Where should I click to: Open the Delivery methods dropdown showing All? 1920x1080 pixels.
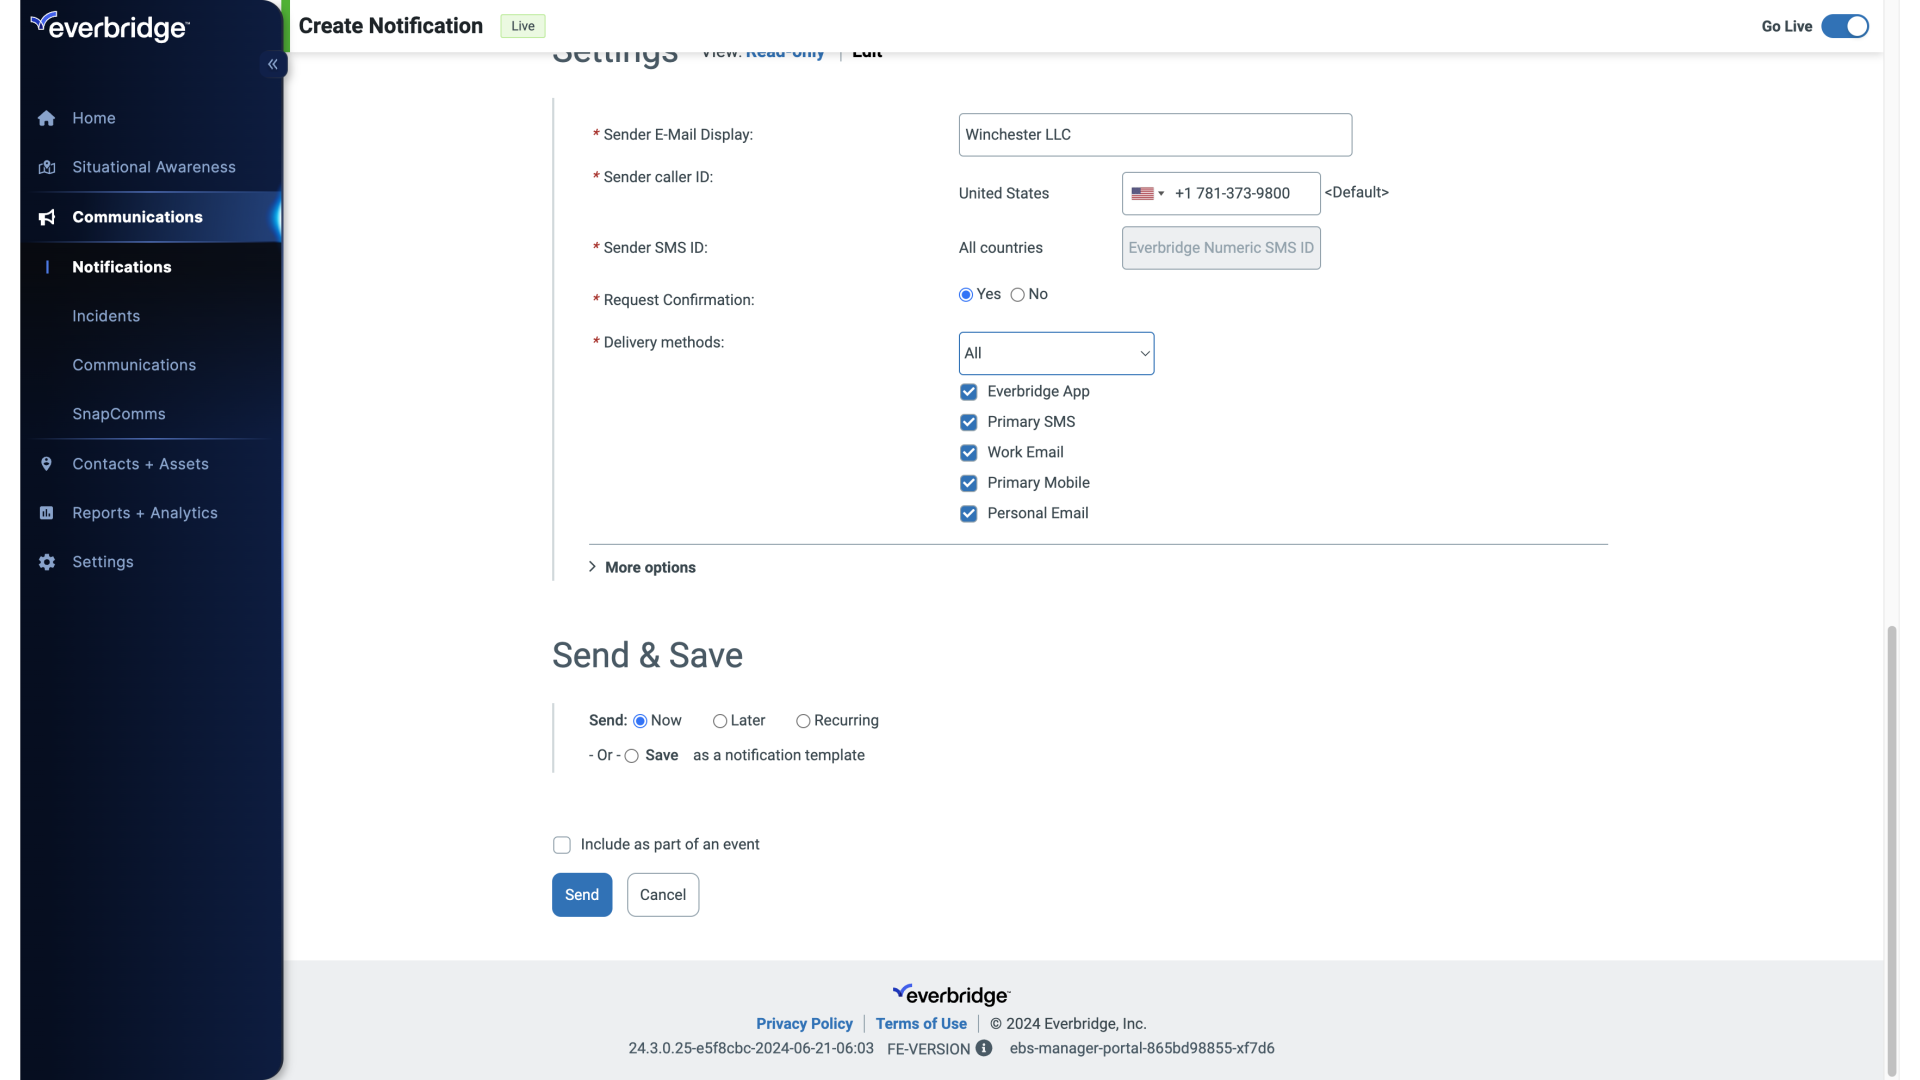(x=1056, y=353)
